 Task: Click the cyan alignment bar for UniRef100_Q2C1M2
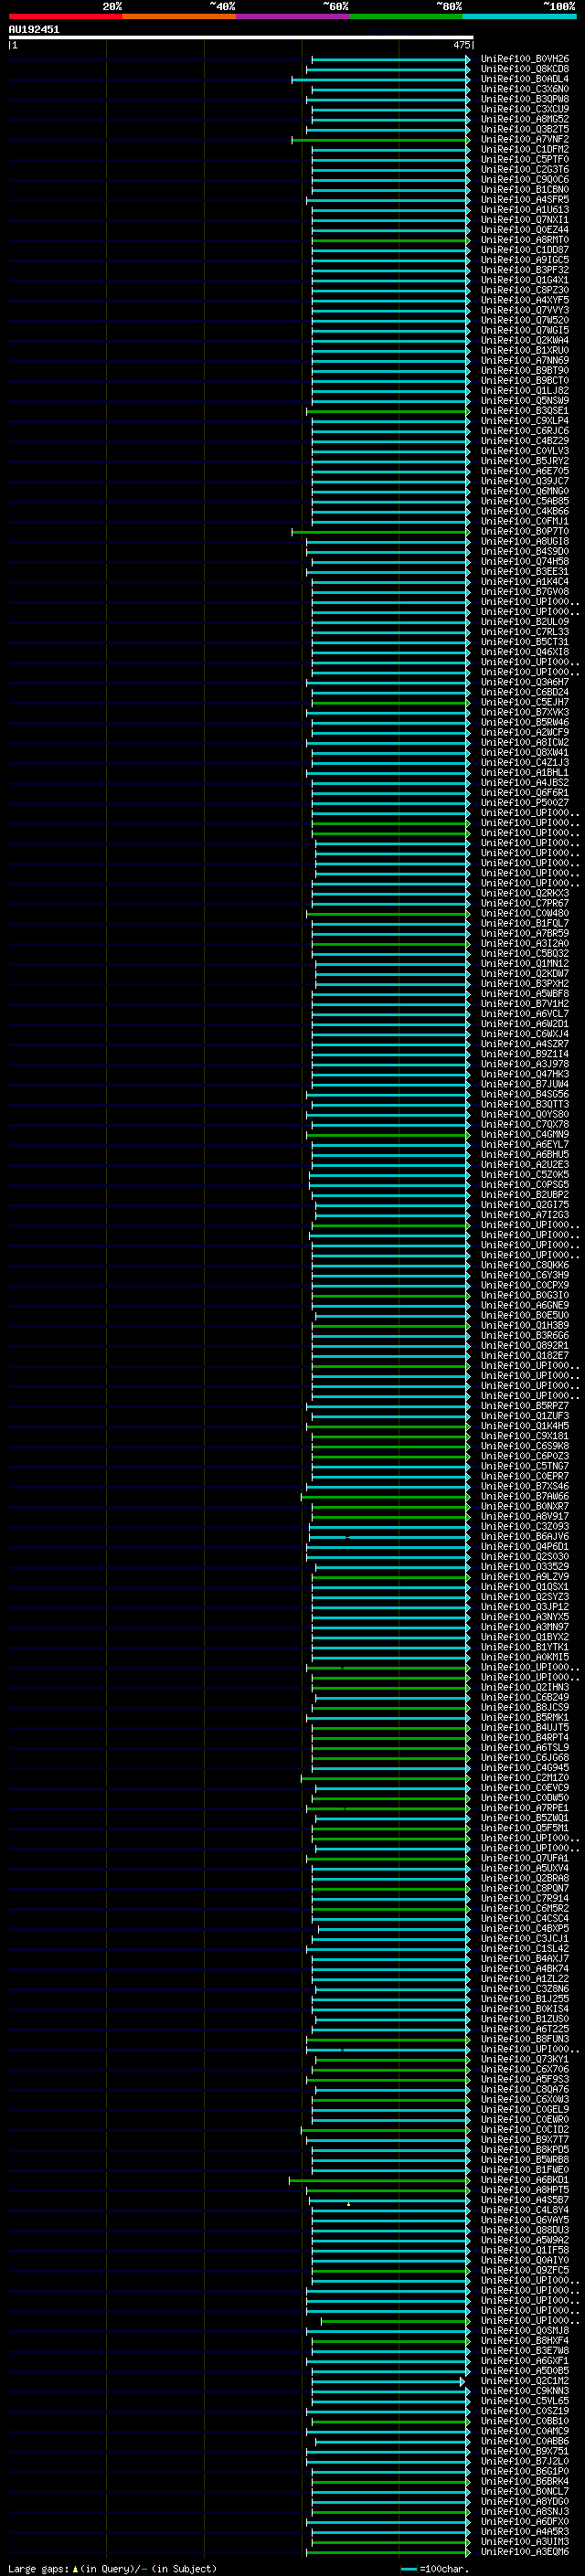click(389, 2380)
